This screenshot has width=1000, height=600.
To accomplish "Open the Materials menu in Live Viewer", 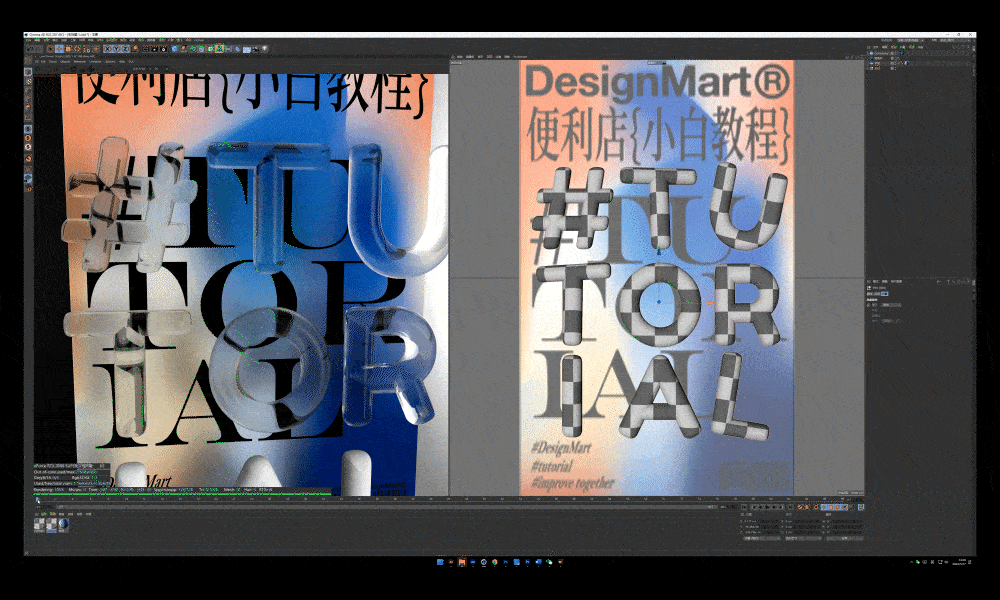I will coord(80,62).
